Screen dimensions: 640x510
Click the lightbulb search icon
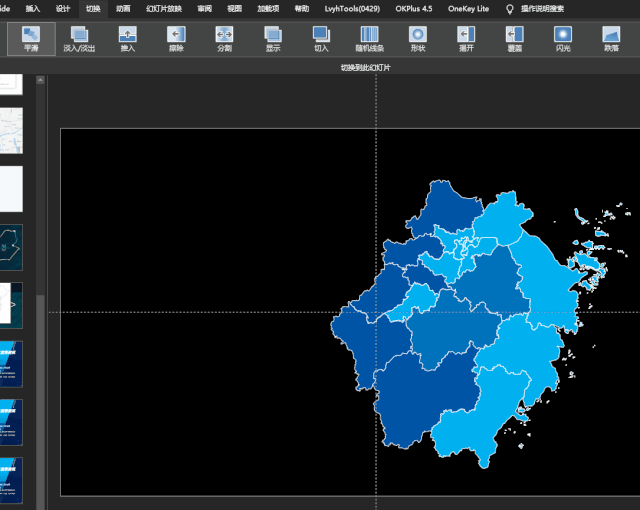(509, 9)
